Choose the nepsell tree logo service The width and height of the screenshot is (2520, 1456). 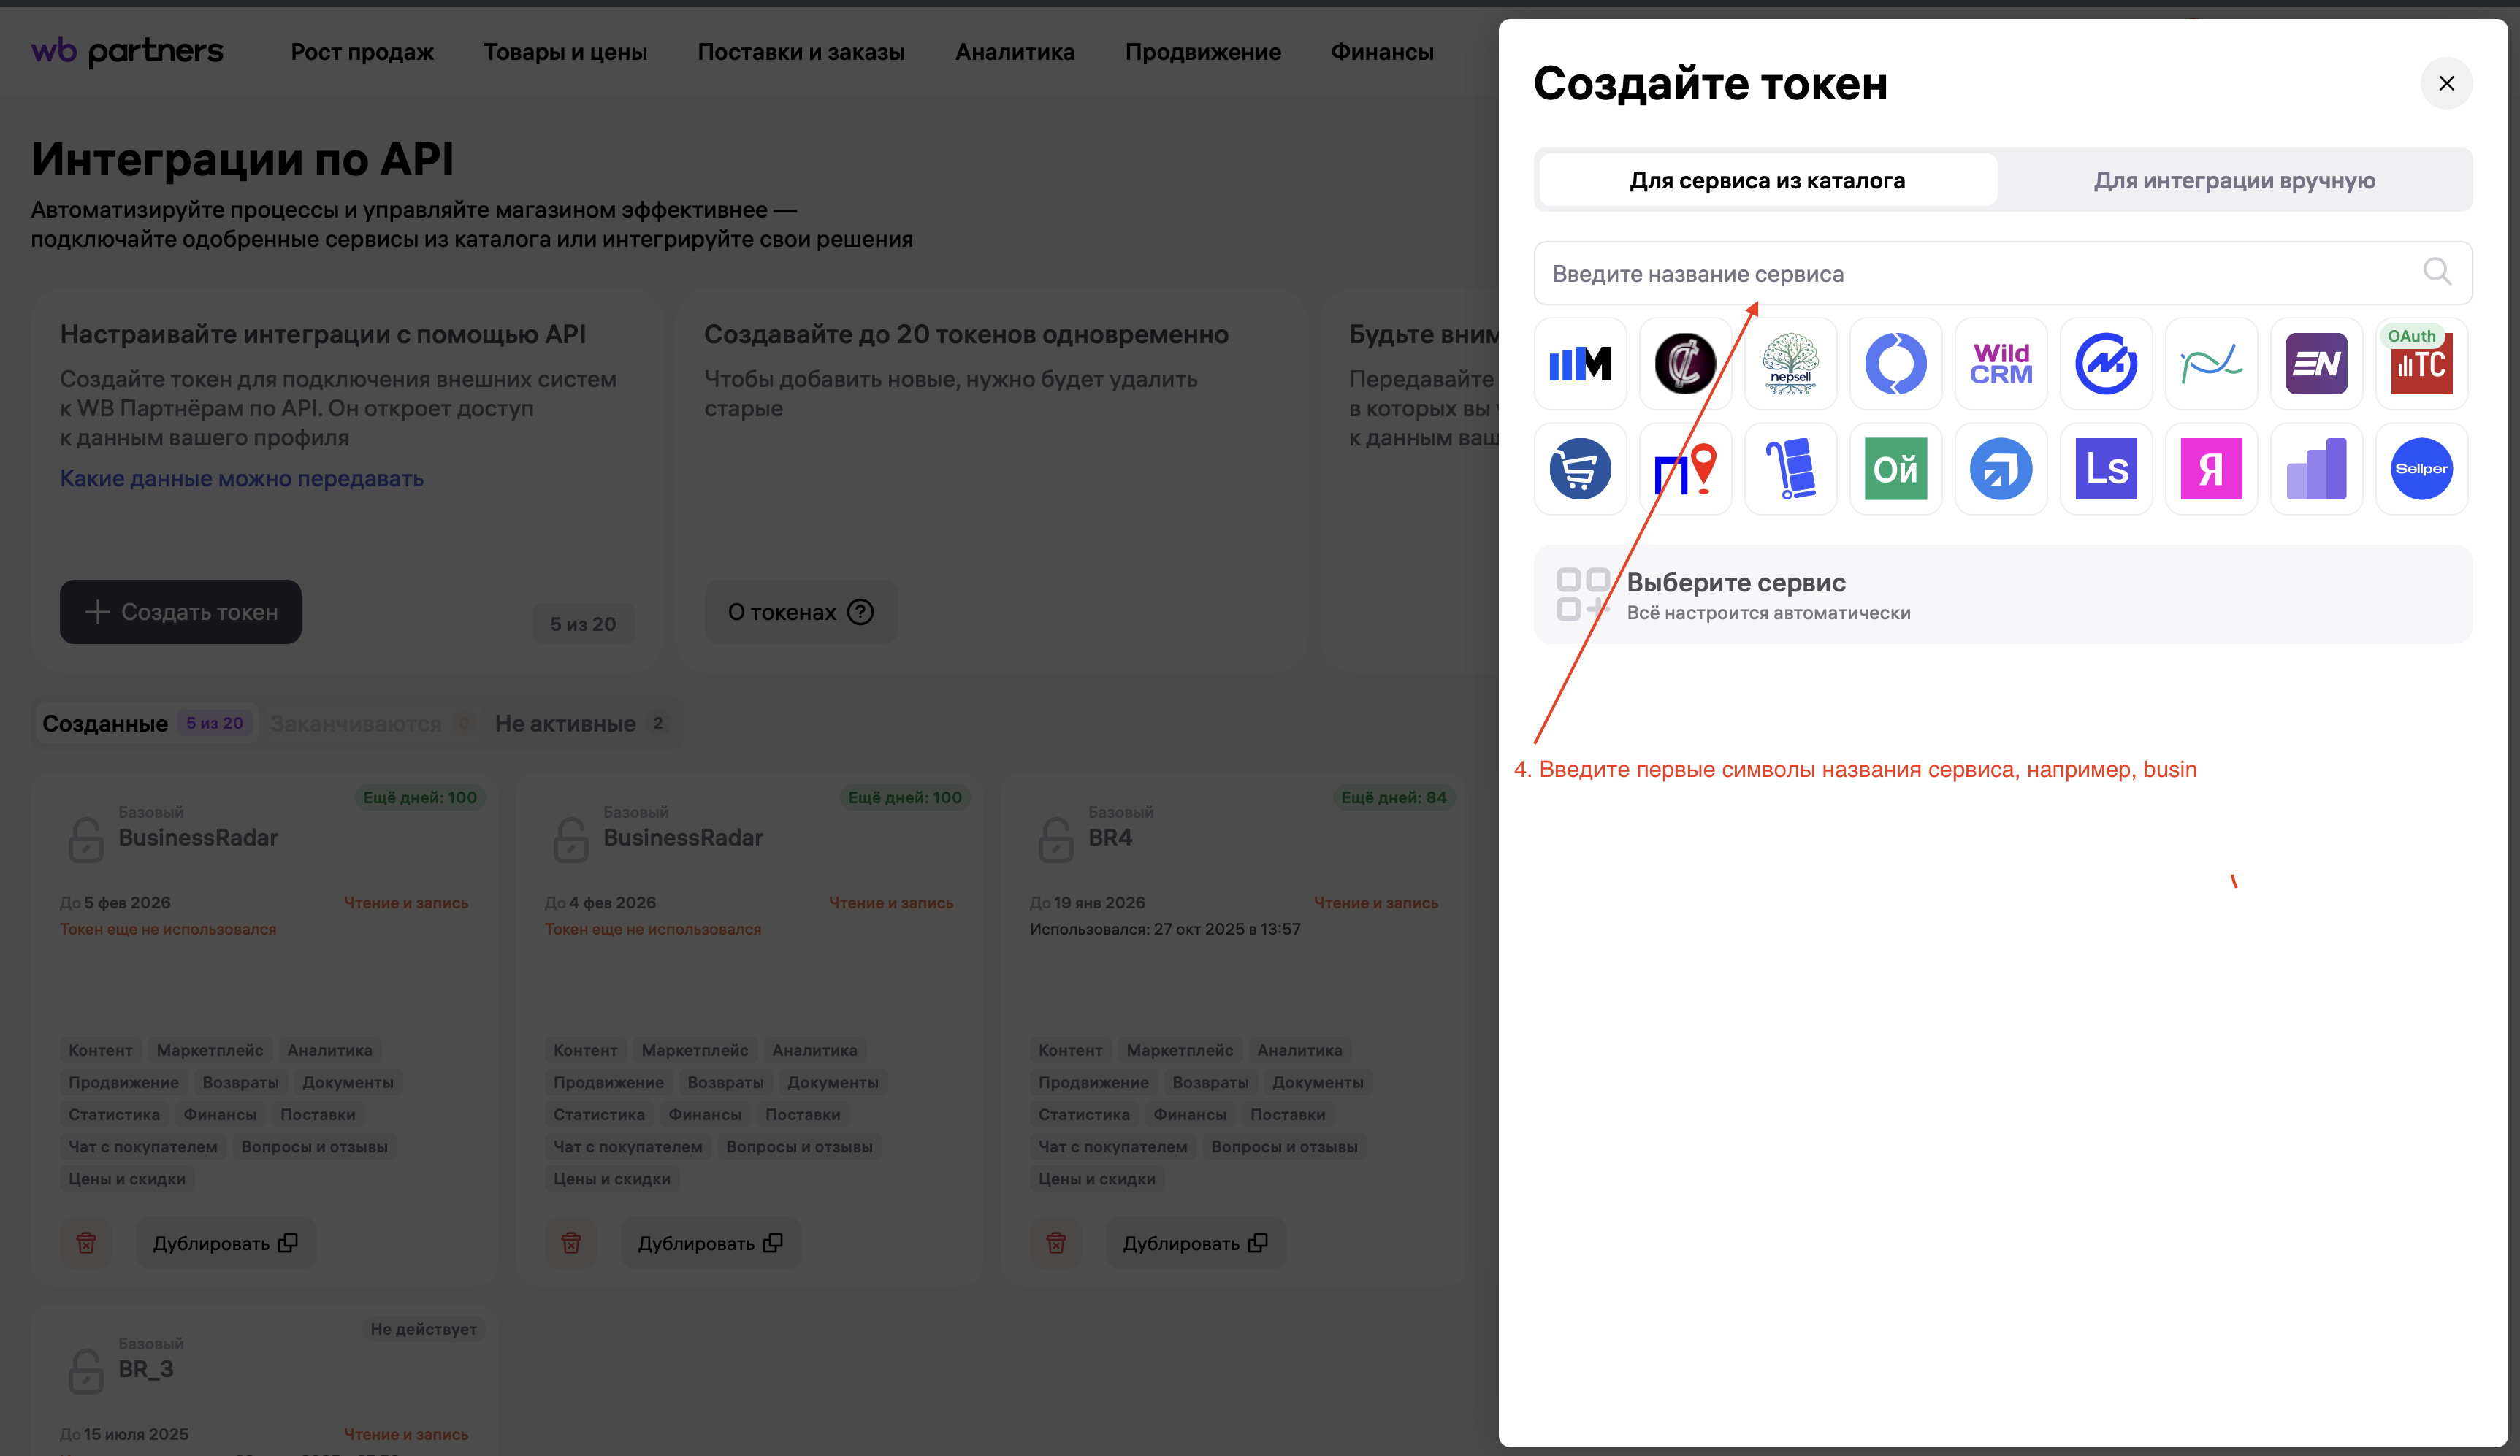[x=1790, y=364]
